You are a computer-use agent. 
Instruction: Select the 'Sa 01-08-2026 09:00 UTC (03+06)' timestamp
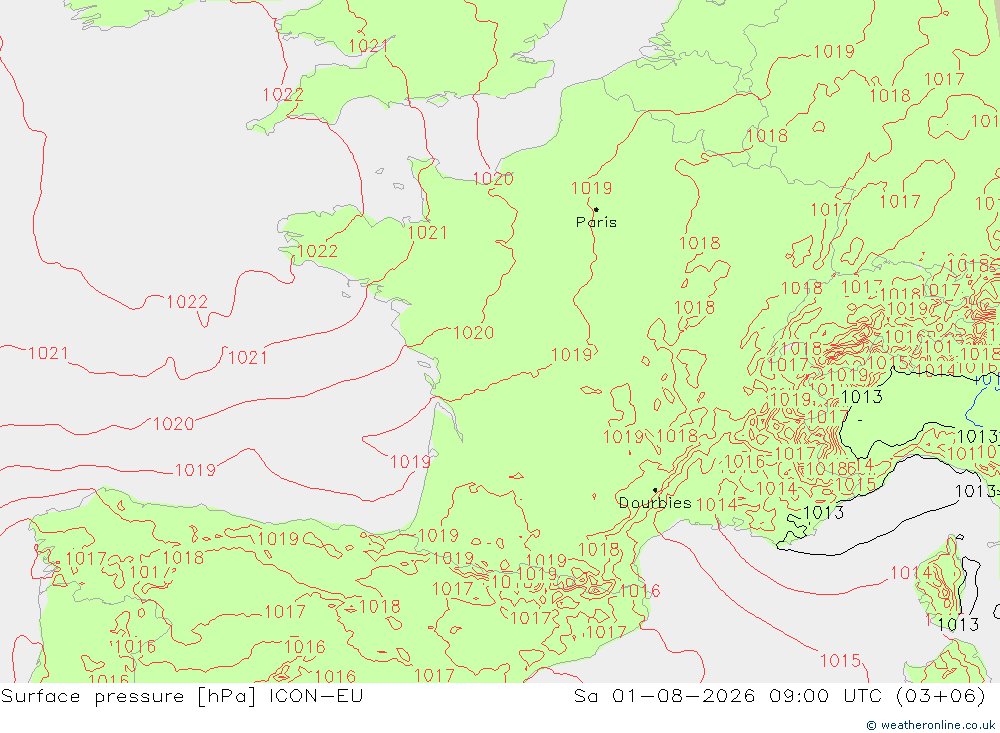(779, 695)
